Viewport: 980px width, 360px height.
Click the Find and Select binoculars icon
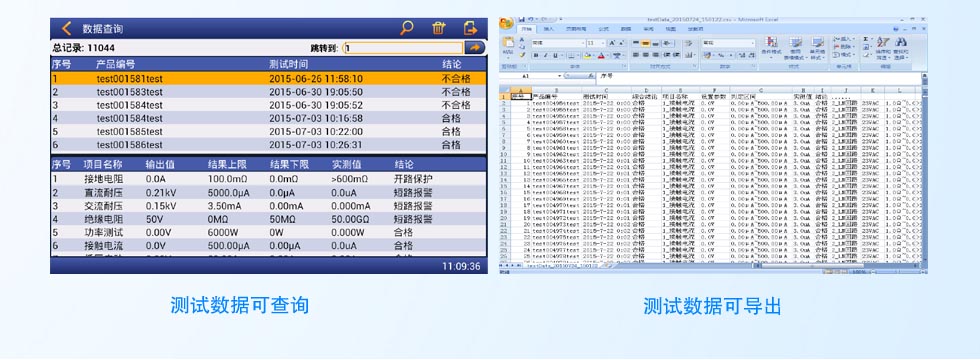click(901, 42)
